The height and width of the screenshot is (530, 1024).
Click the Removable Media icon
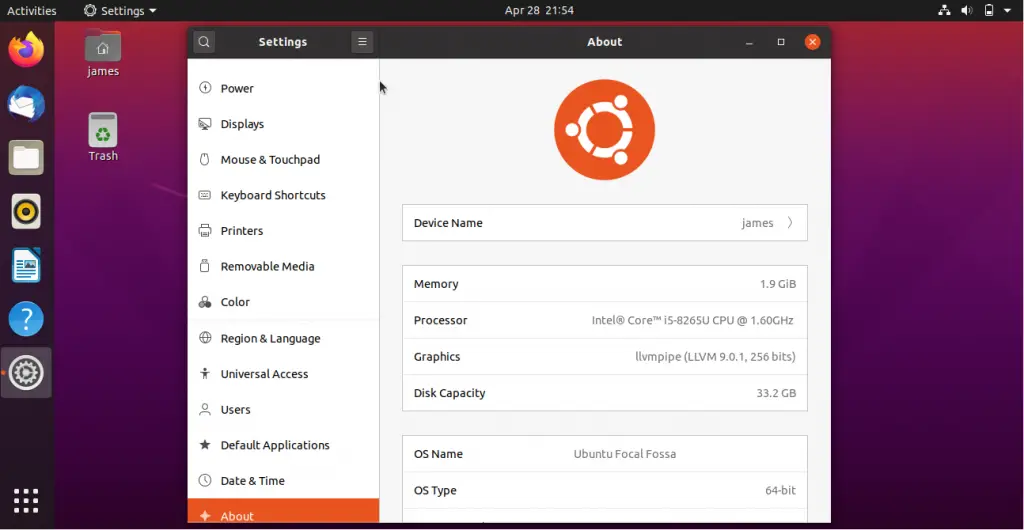[204, 266]
